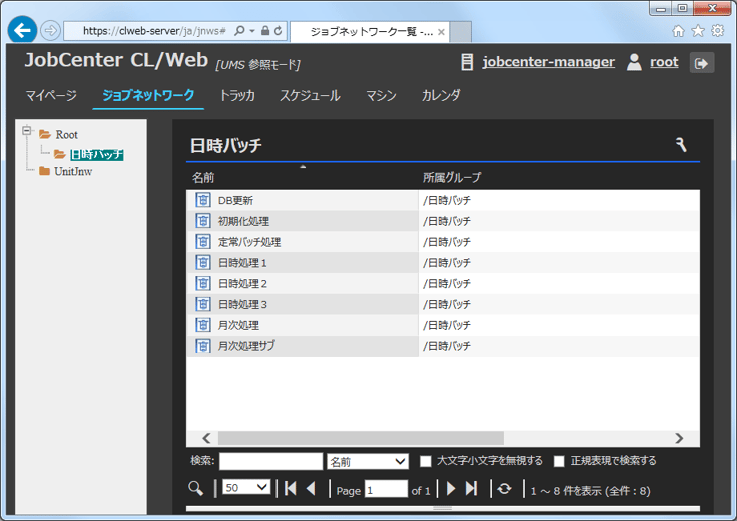Click the browser back arrow button
This screenshot has height=521, width=737.
pyautogui.click(x=22, y=31)
